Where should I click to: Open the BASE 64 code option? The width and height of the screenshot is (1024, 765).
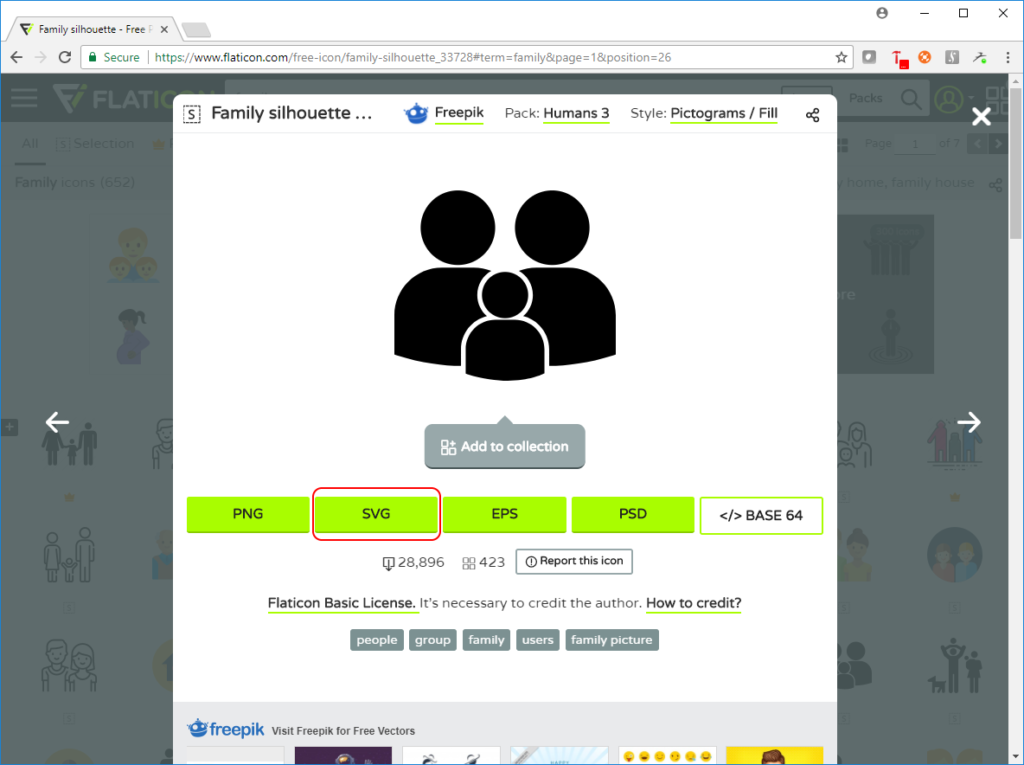761,515
